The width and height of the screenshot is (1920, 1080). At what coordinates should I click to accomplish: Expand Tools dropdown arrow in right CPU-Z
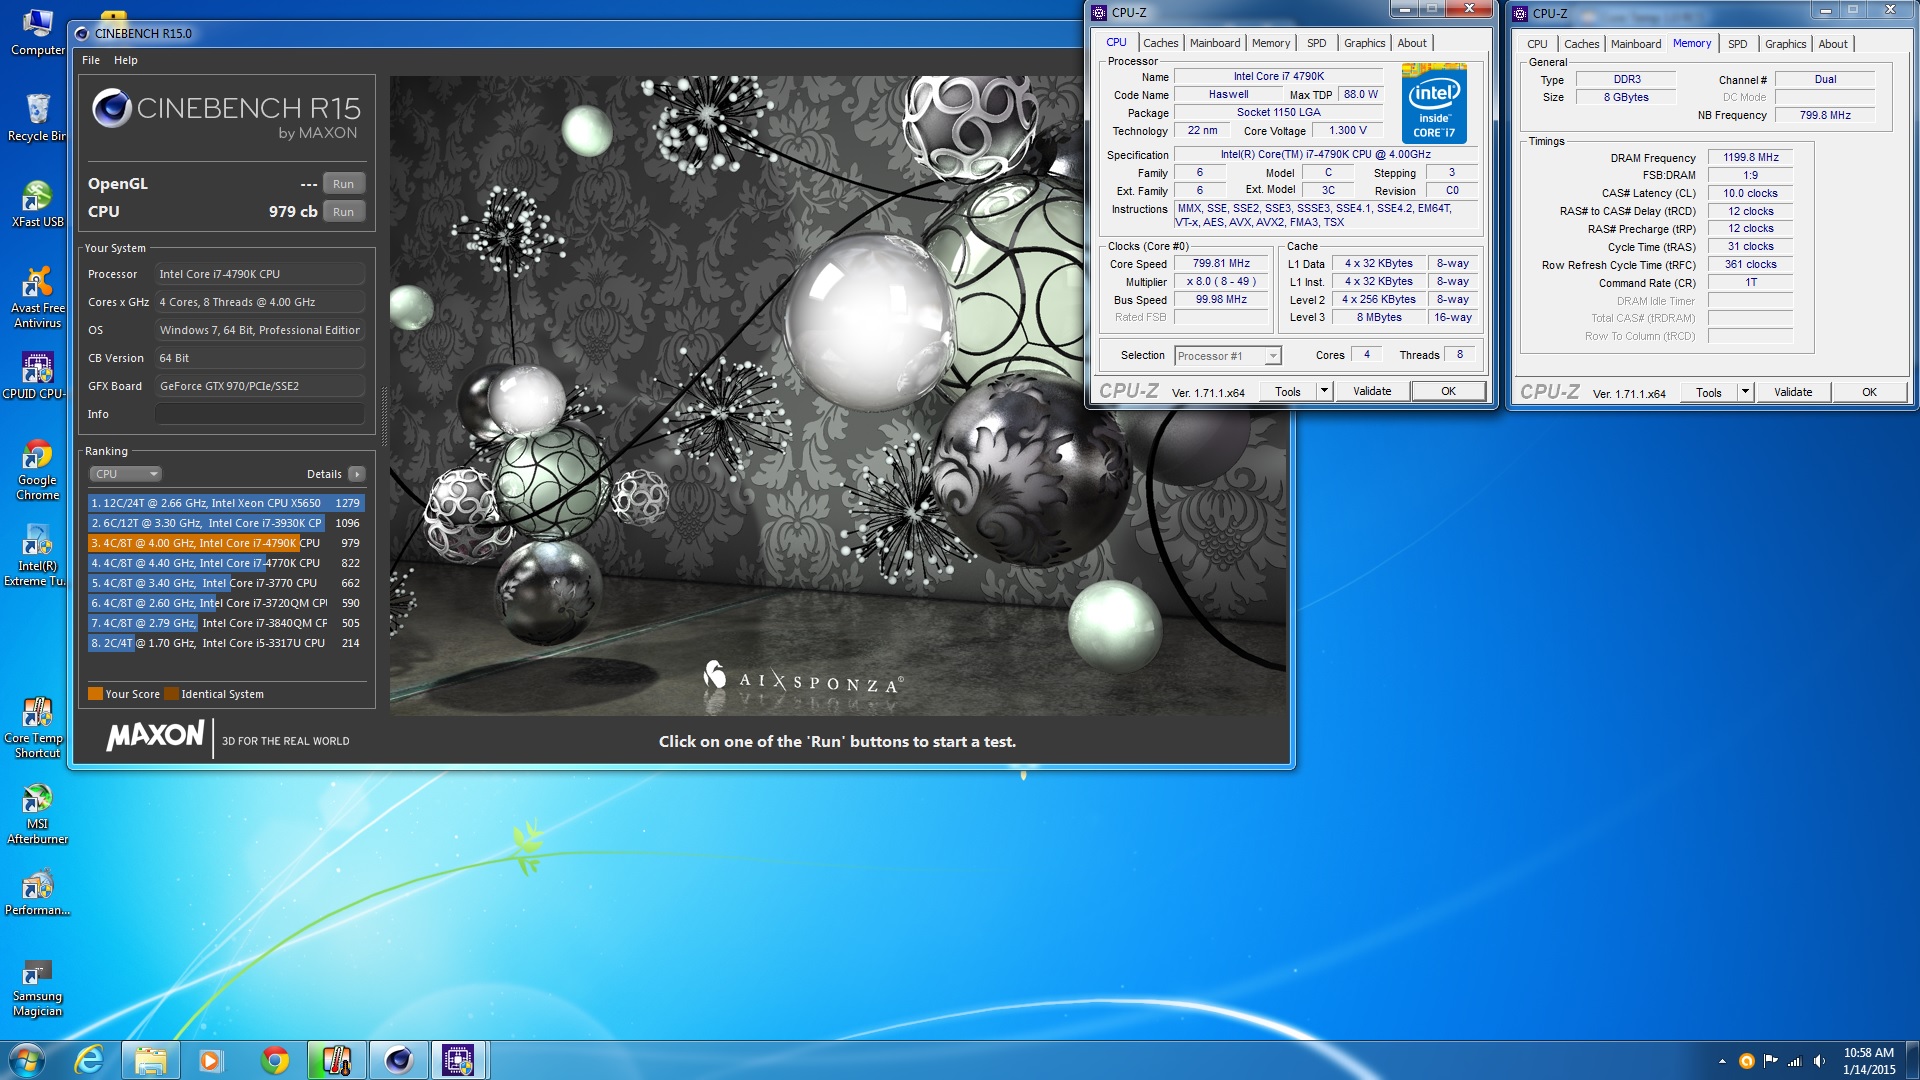click(1746, 393)
